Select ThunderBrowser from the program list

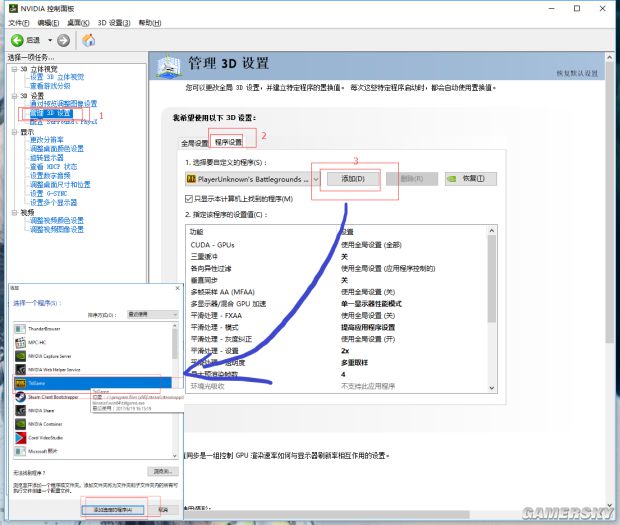(x=56, y=327)
